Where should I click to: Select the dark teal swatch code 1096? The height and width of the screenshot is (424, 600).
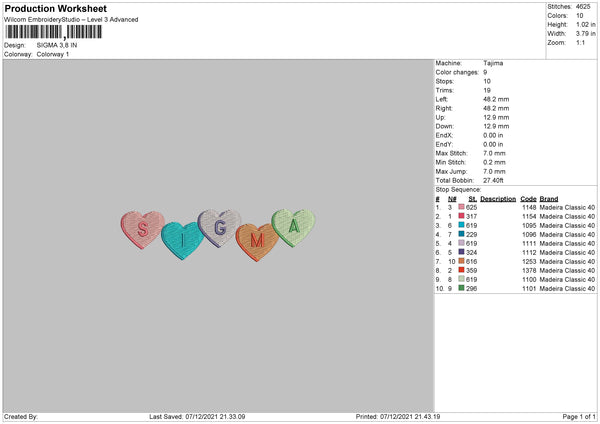point(461,234)
